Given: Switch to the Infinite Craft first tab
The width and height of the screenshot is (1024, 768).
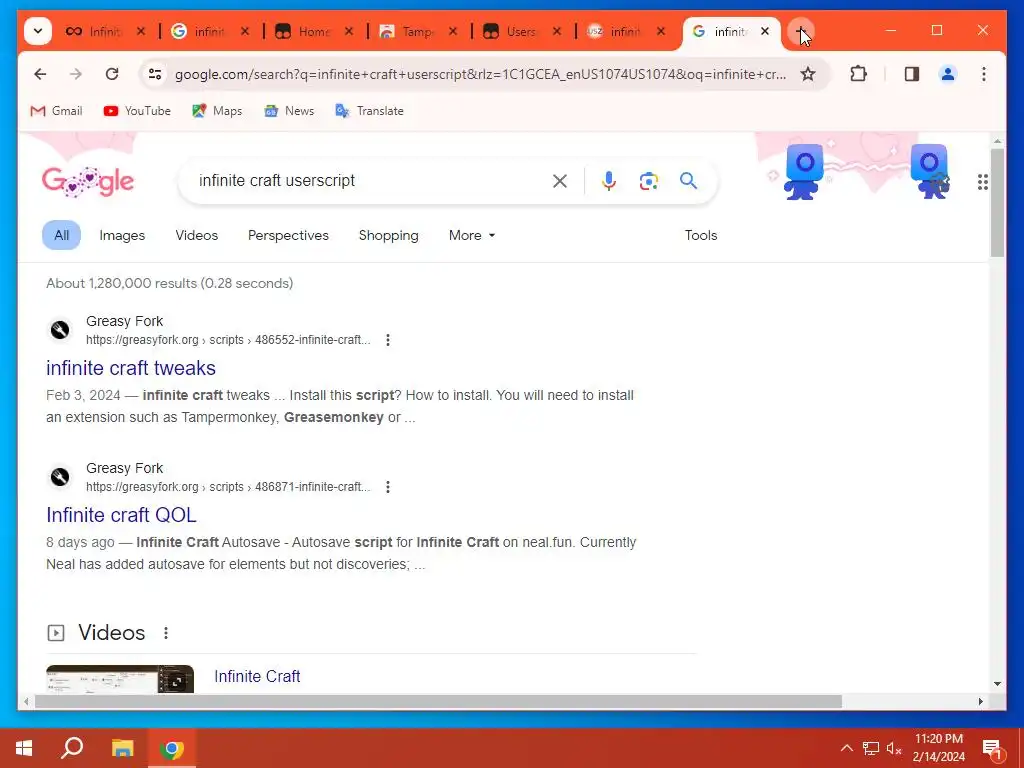Looking at the screenshot, I should 94,31.
